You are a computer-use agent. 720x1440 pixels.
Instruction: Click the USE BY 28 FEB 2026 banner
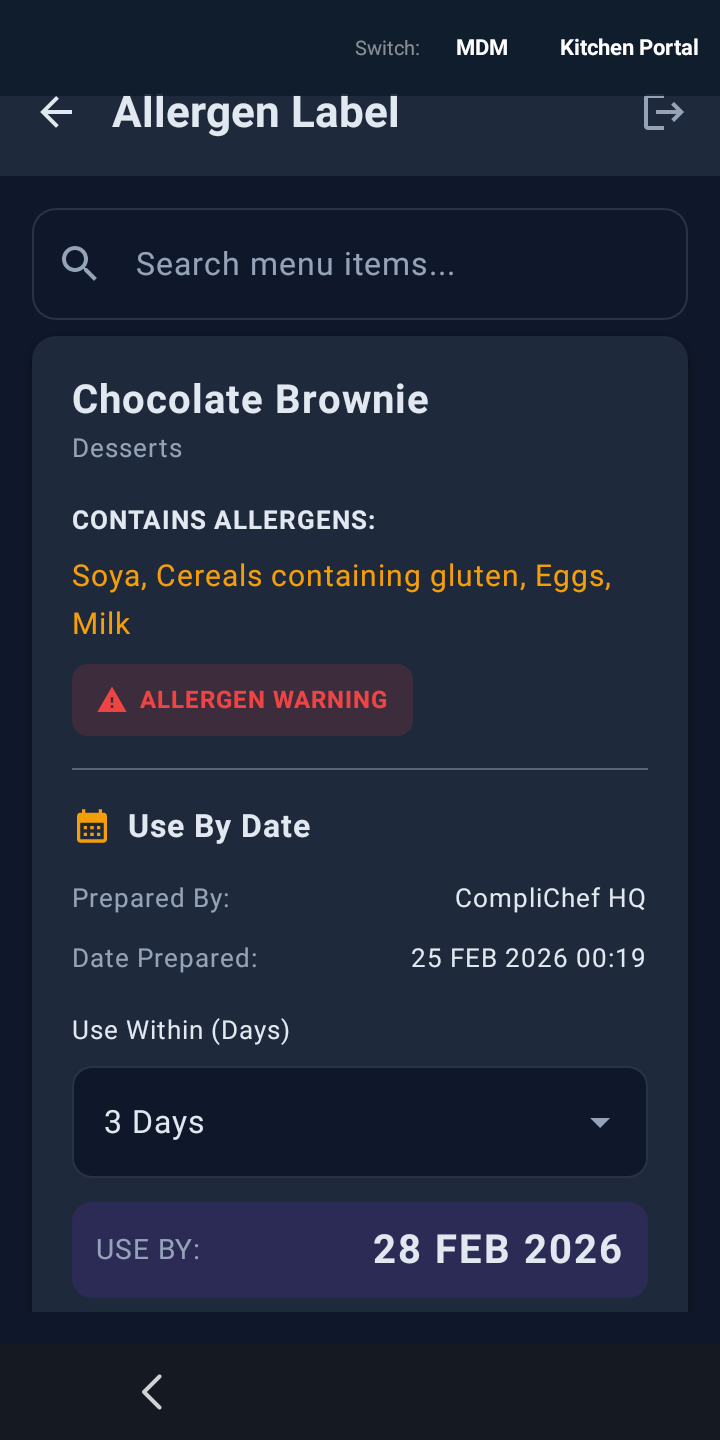coord(360,1249)
